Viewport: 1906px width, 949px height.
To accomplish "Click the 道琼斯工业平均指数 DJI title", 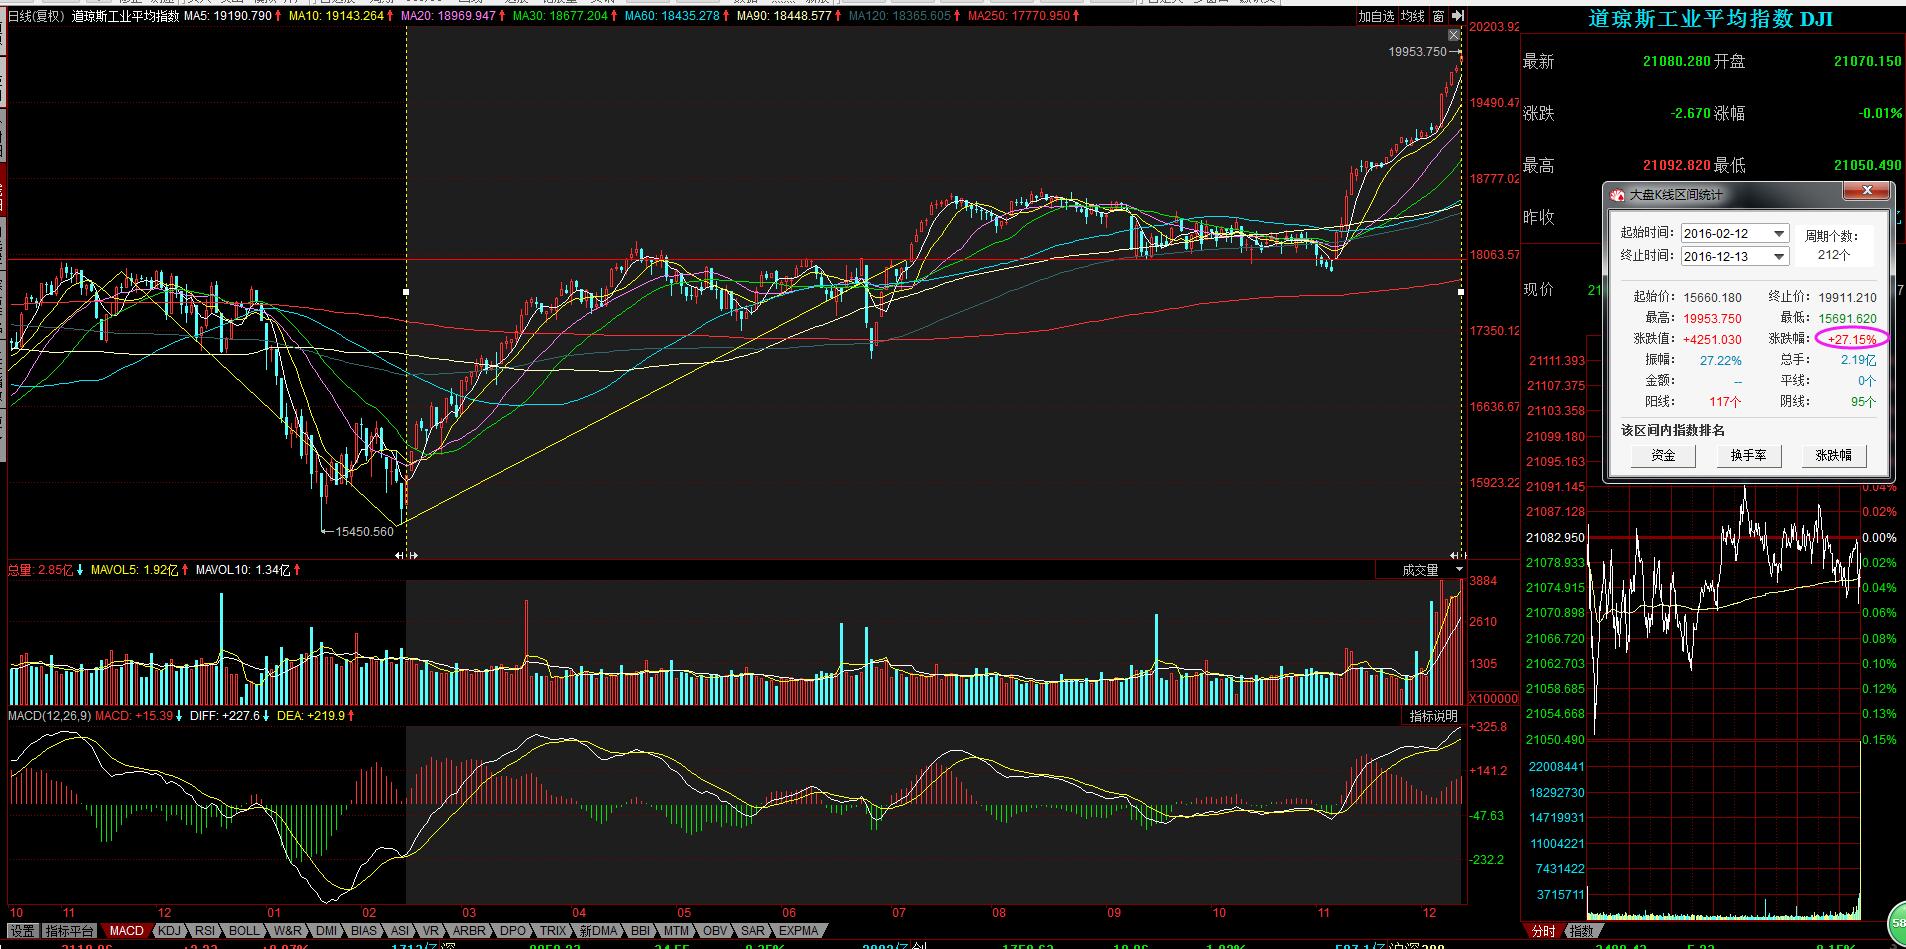I will [x=1711, y=19].
